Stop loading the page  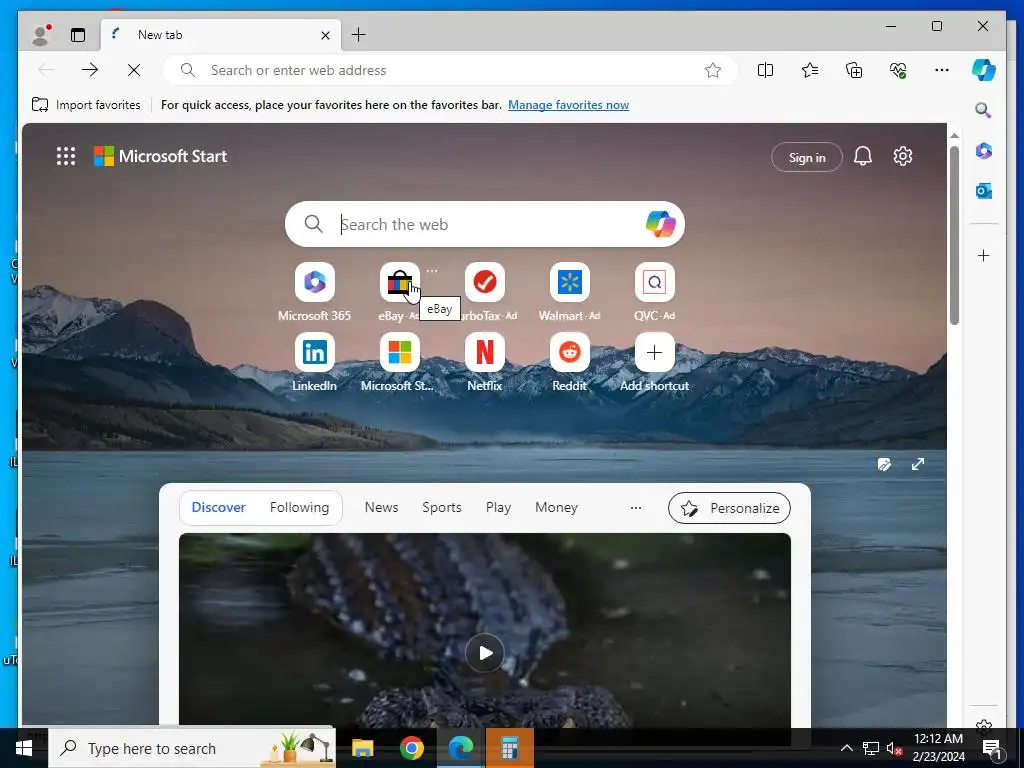pyautogui.click(x=134, y=70)
